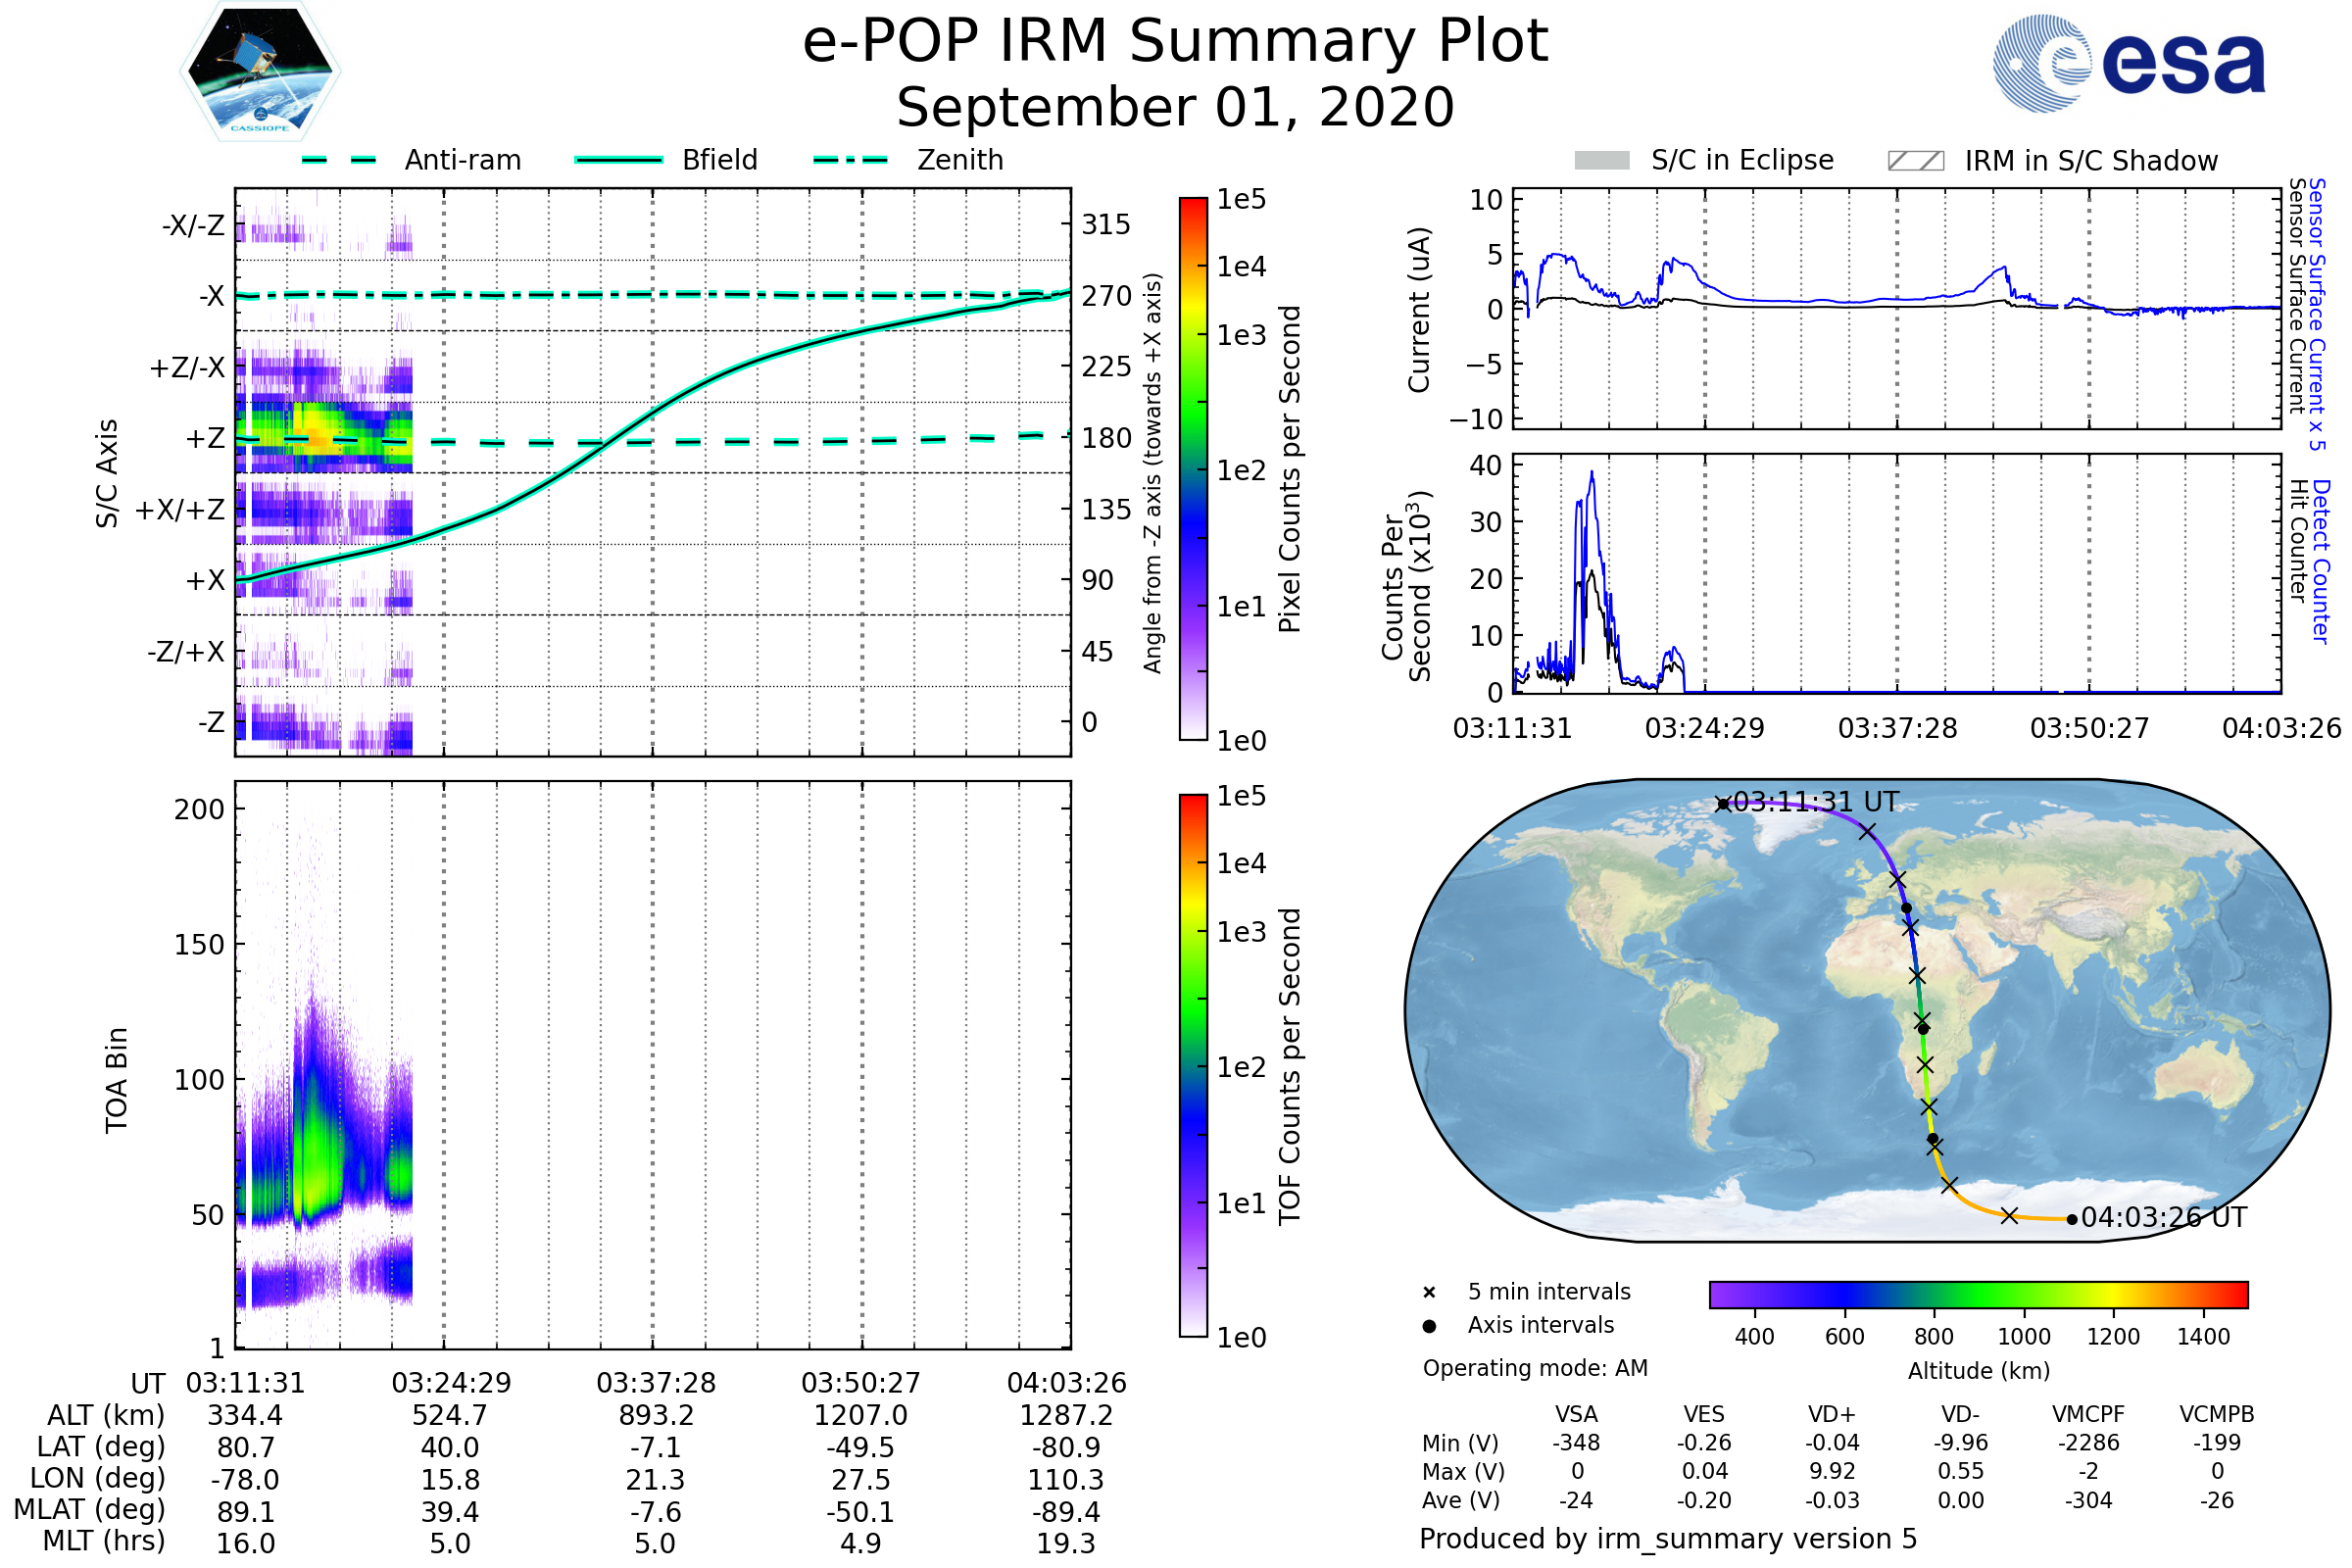This screenshot has height=1568, width=2352.
Task: Click the 5 min intervals cross marker
Action: point(1429,1293)
